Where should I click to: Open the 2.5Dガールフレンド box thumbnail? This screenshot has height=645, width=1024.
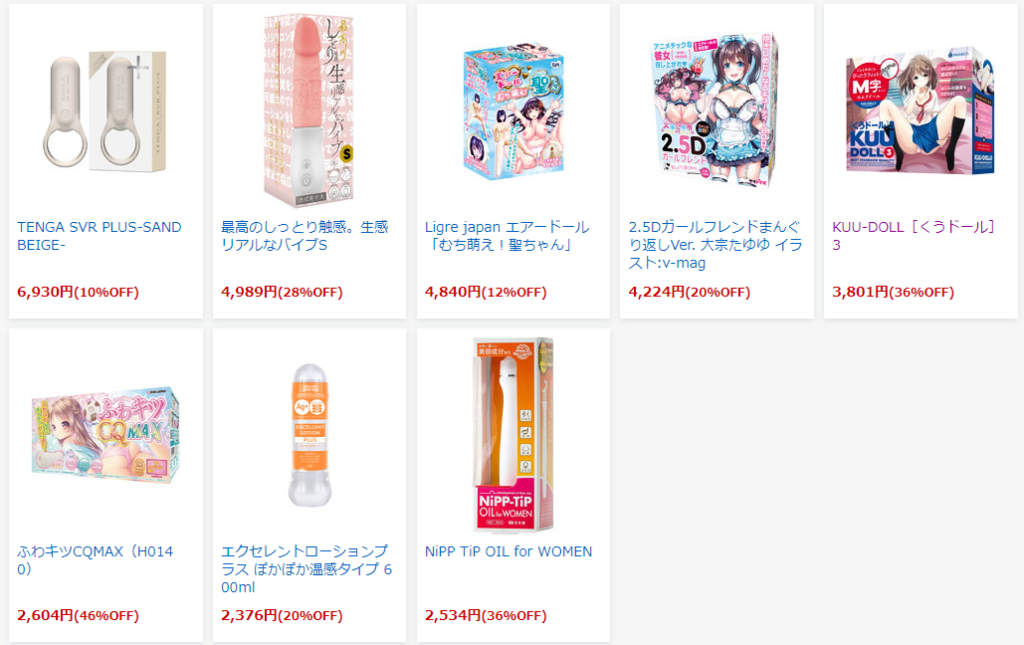click(x=716, y=110)
